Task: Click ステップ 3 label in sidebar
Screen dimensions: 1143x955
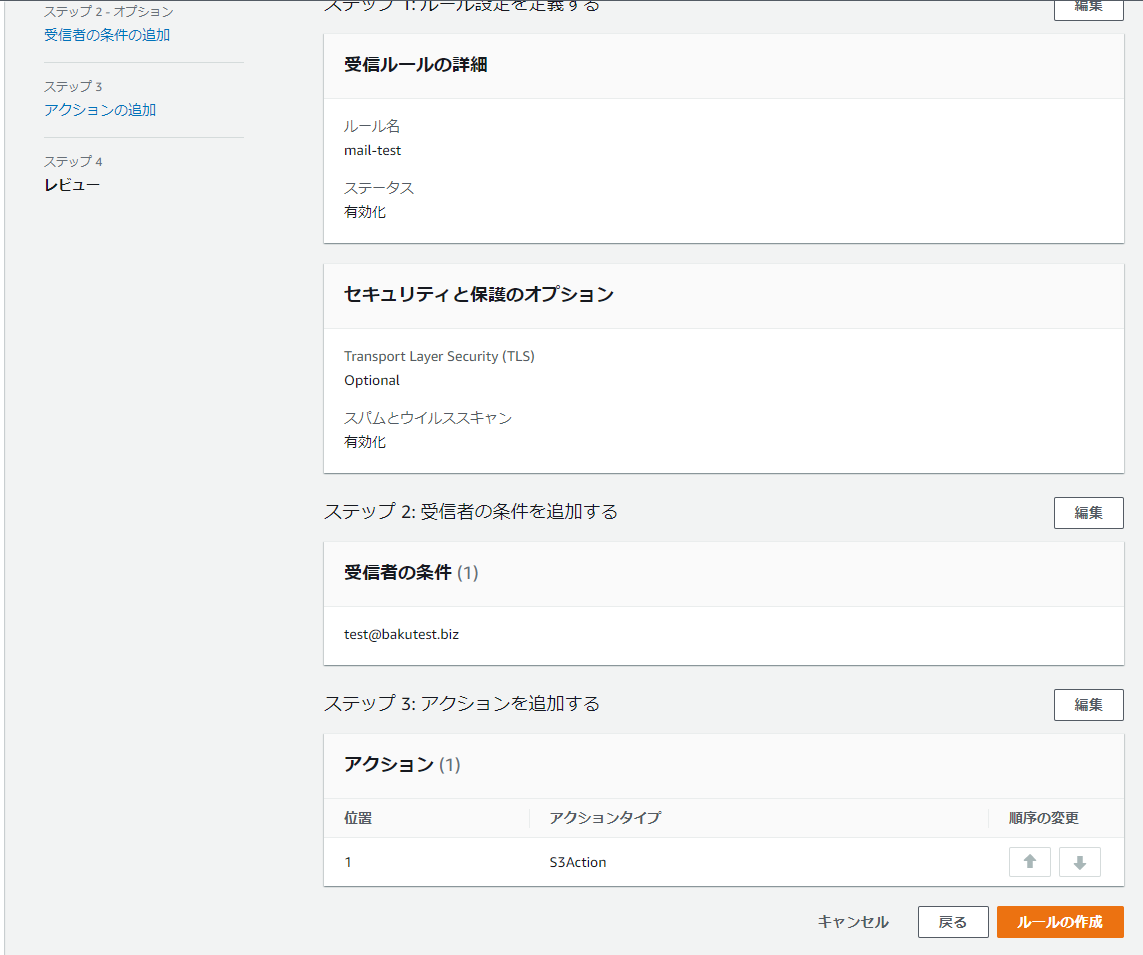Action: [x=73, y=86]
